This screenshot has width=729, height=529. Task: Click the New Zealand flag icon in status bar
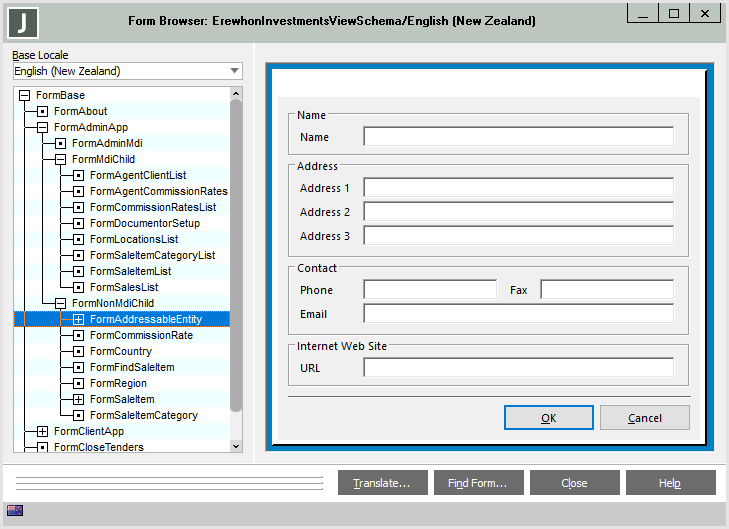coord(15,511)
